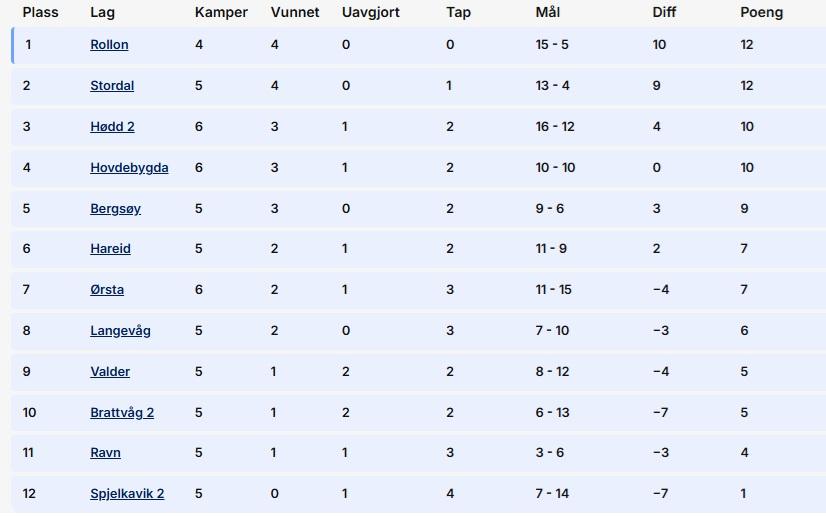This screenshot has height=516, width=826.
Task: Open the Spjelkavik 2 team link
Action: click(x=127, y=494)
